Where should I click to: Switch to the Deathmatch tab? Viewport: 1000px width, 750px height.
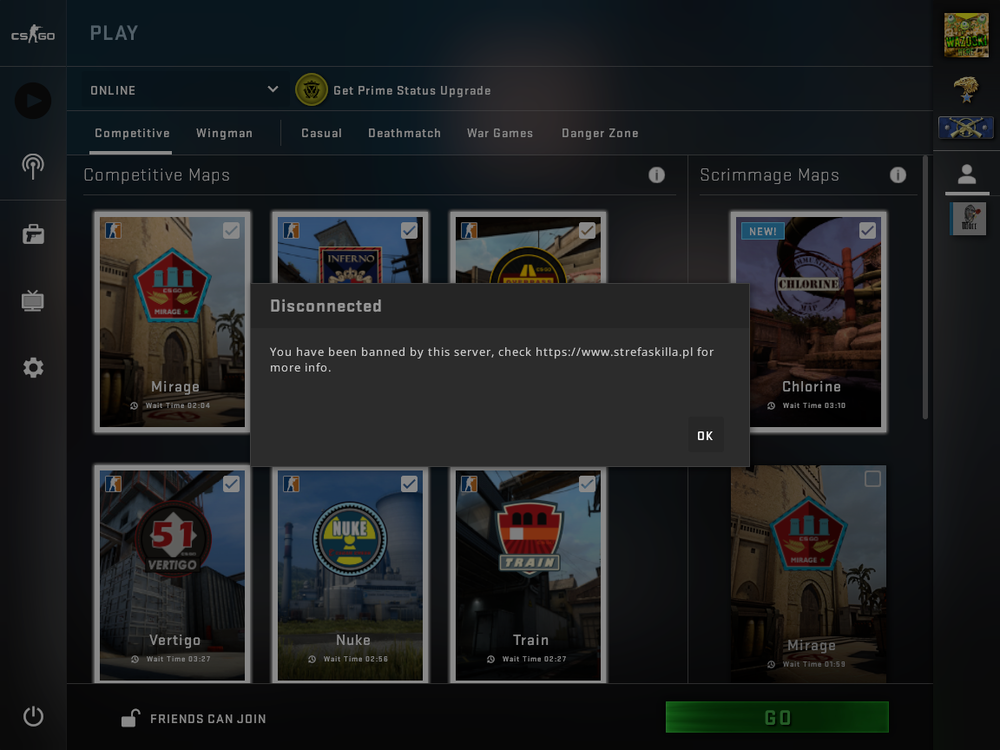pos(404,133)
